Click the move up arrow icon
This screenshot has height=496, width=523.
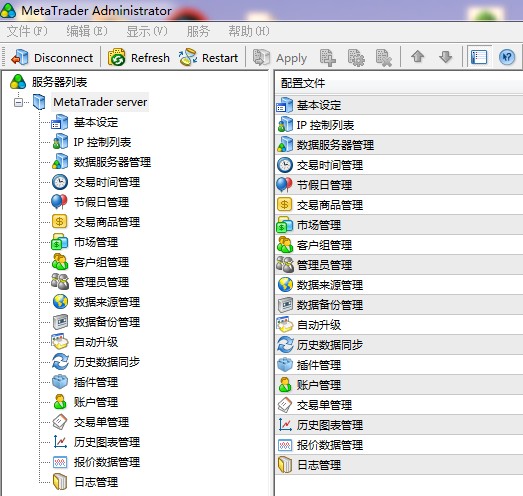417,57
